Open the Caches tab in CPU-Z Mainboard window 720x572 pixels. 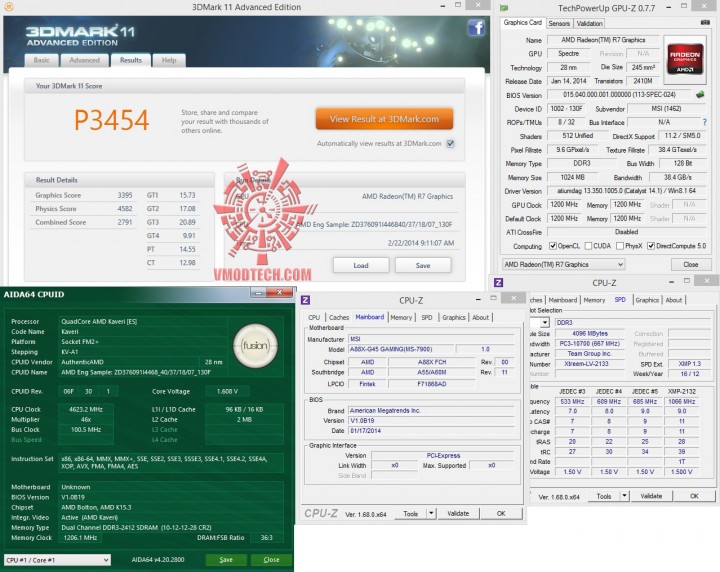pos(339,317)
